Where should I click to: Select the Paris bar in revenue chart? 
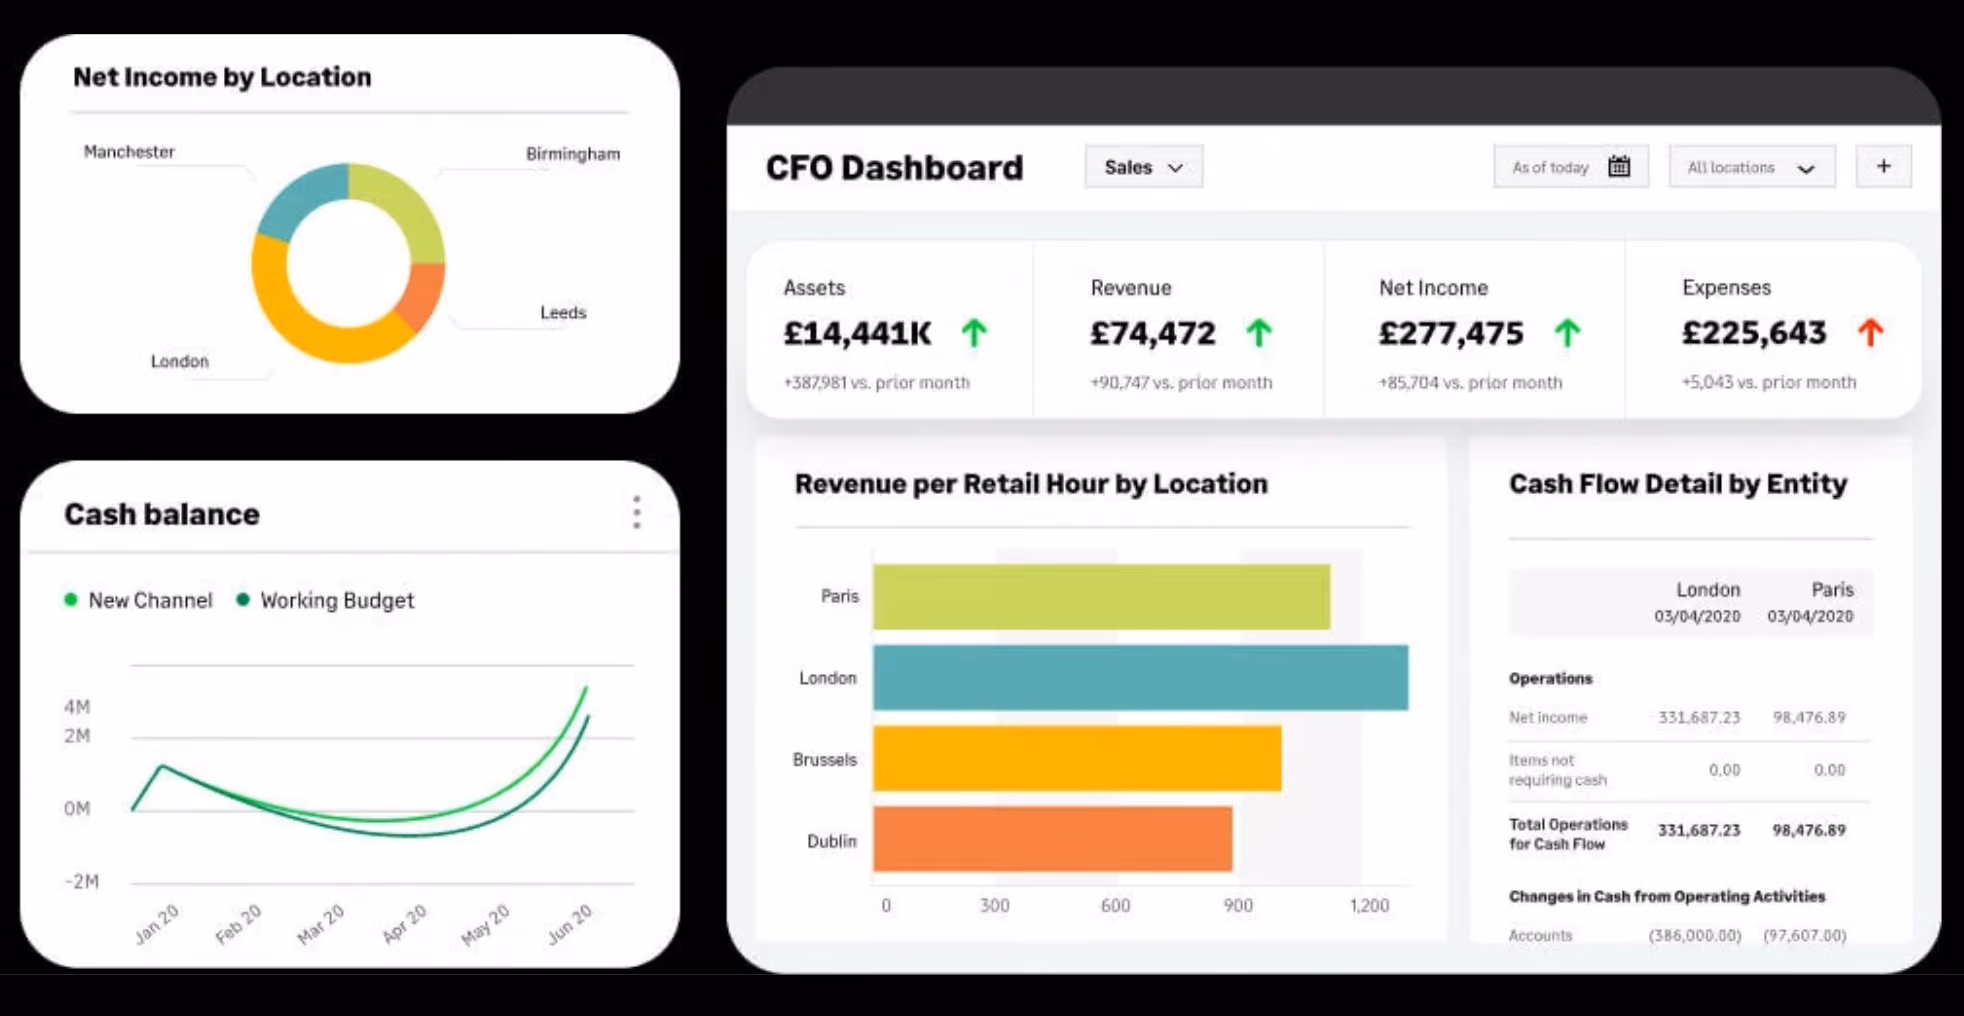pos(1101,597)
